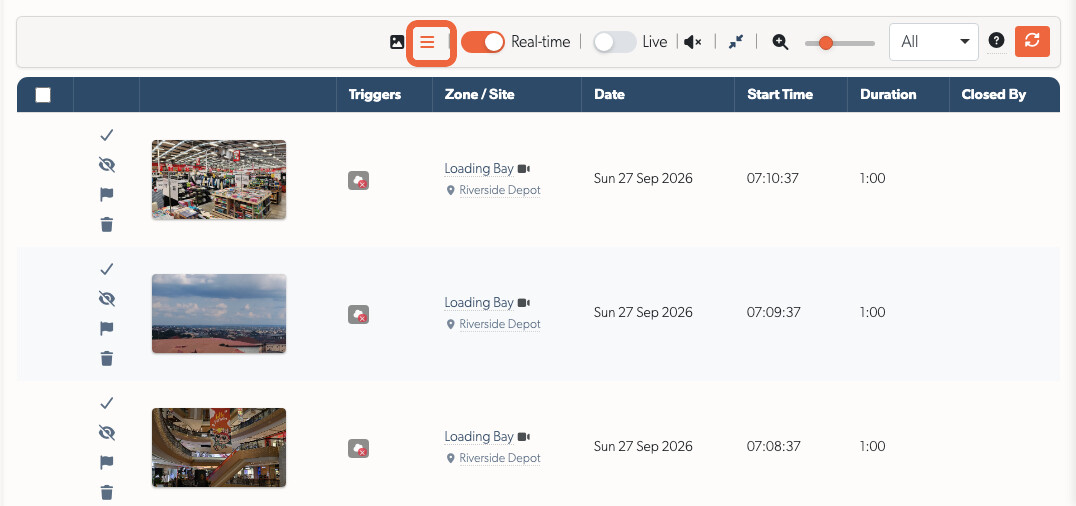Sort by Triggers column header
The height and width of the screenshot is (506, 1076).
coord(375,95)
